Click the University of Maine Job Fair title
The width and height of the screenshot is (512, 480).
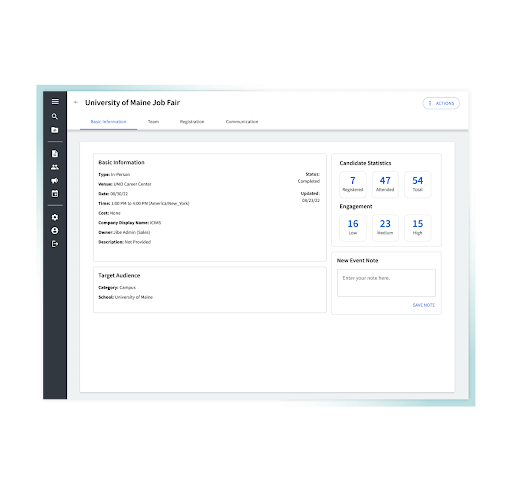132,103
